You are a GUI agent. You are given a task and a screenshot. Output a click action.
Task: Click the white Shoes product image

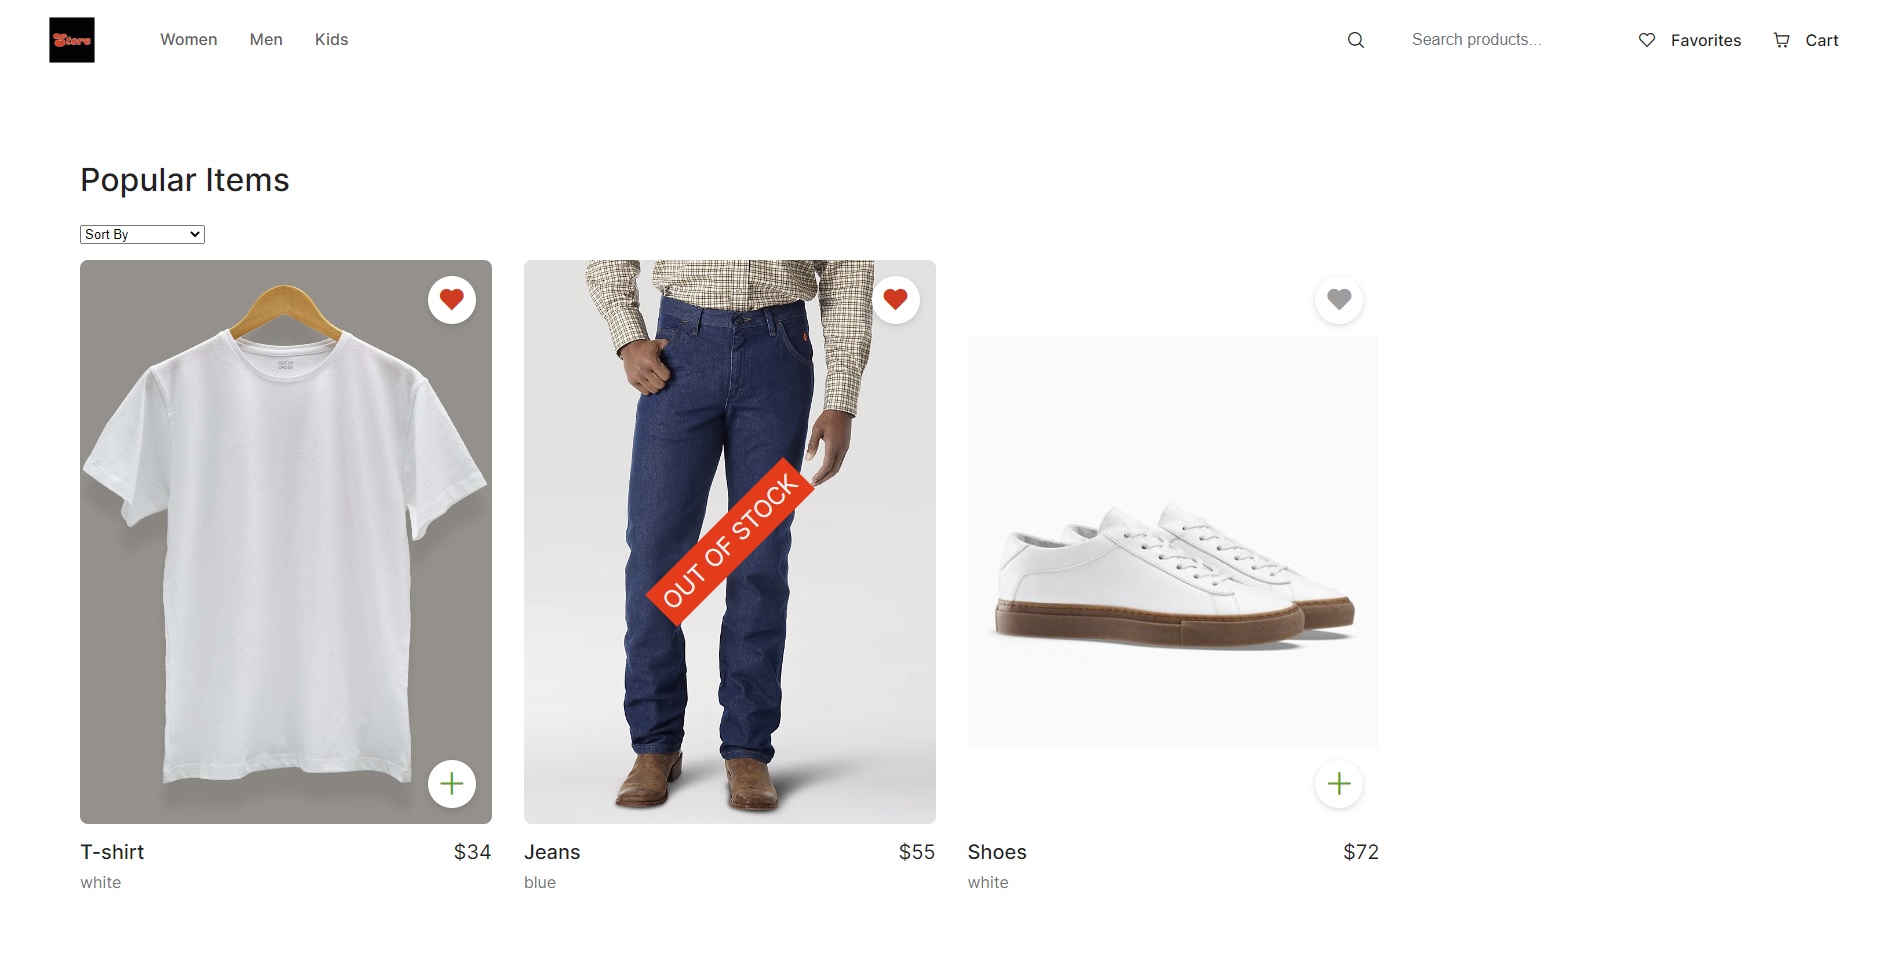pyautogui.click(x=1173, y=560)
